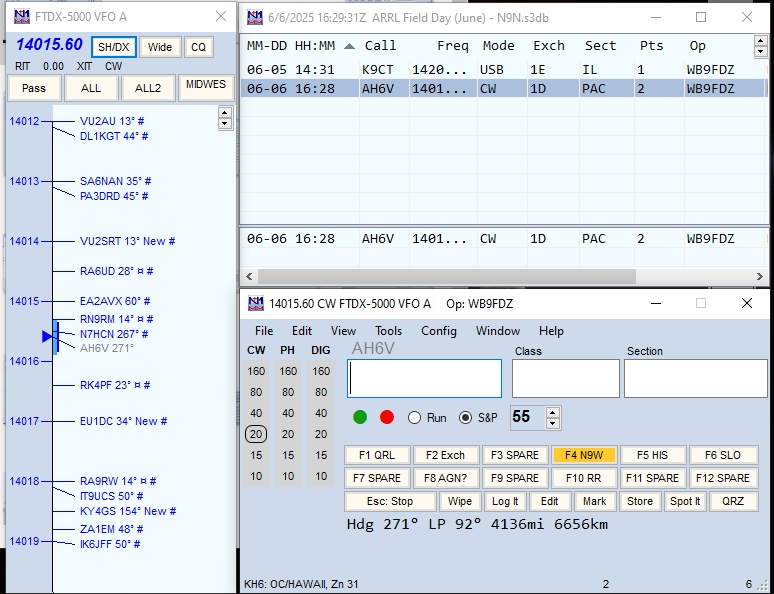Select the S&P radio button
Image resolution: width=774 pixels, height=594 pixels.
point(465,418)
